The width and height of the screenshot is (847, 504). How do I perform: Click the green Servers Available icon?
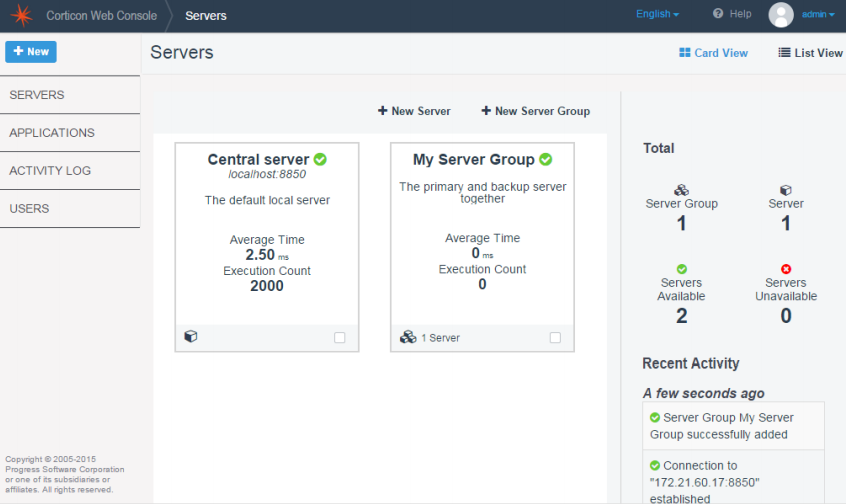682,269
